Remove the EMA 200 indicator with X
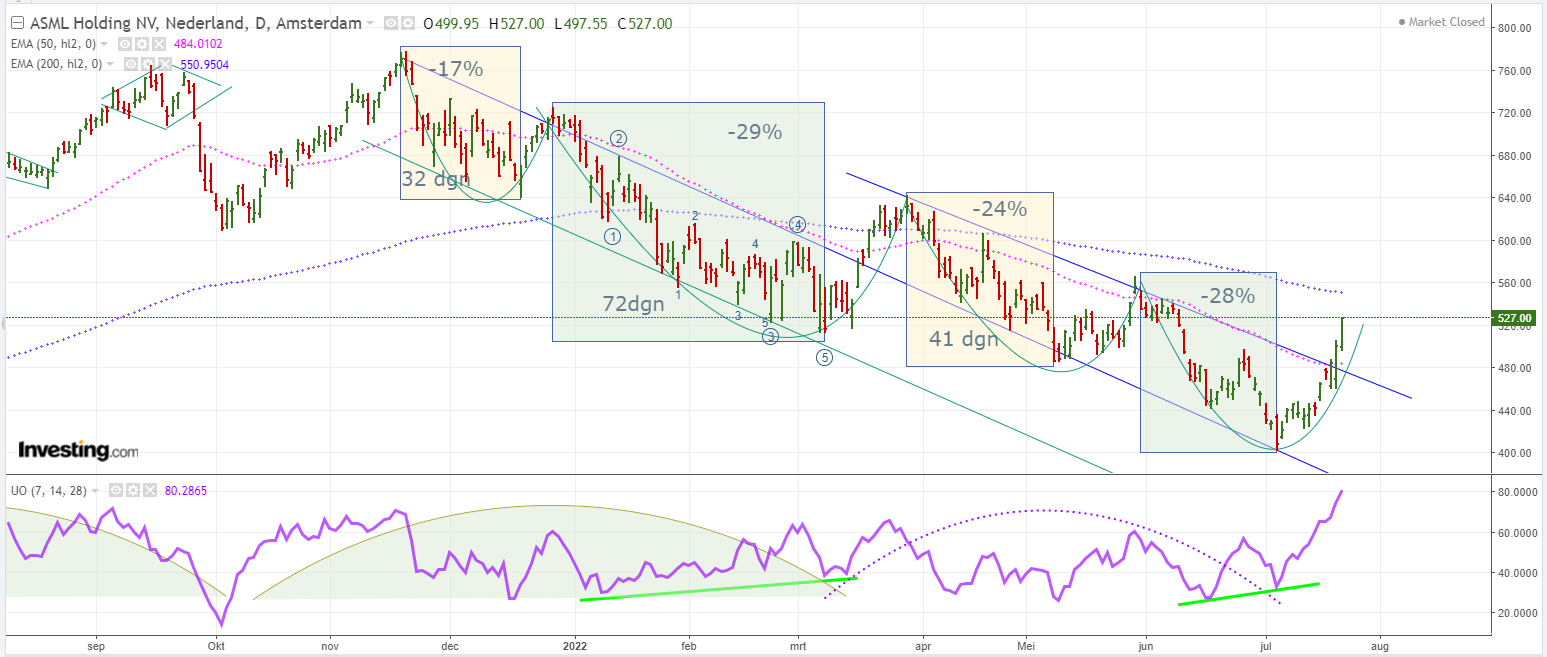Image resolution: width=1547 pixels, height=657 pixels. click(164, 64)
